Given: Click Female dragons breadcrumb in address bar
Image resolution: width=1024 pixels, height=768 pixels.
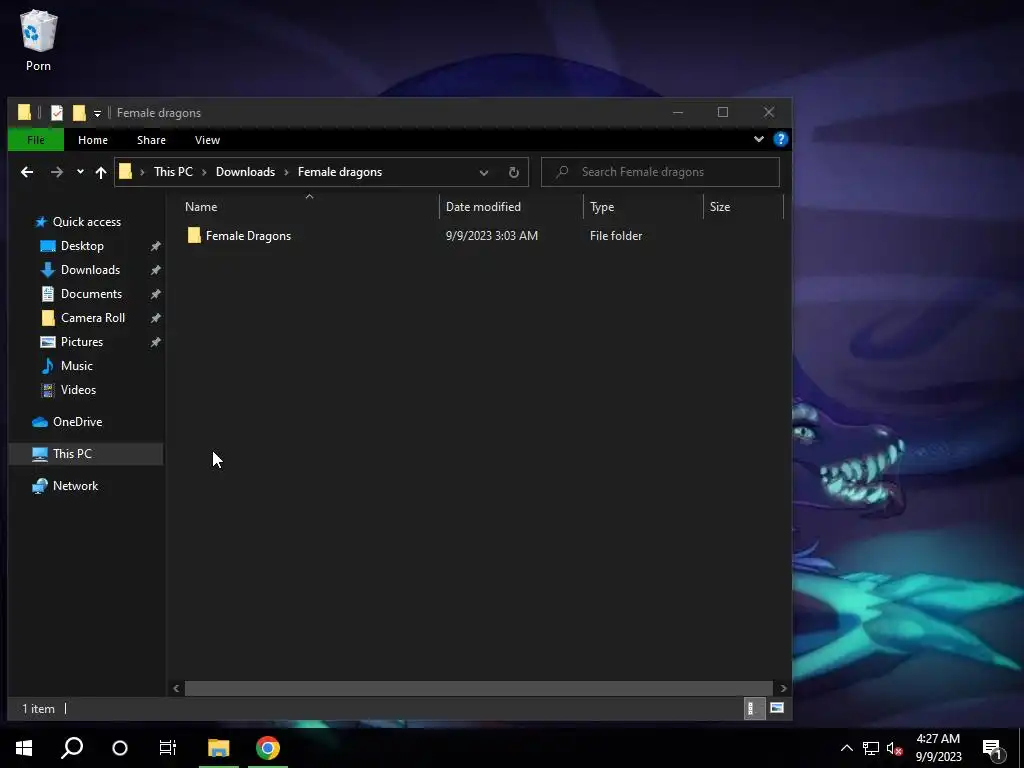Looking at the screenshot, I should tap(340, 172).
